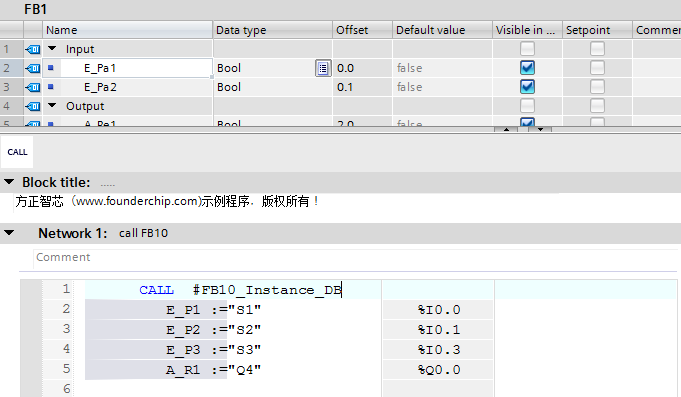Click default value false for E_Pa1
Screen dimensions: 681x397
click(409, 68)
